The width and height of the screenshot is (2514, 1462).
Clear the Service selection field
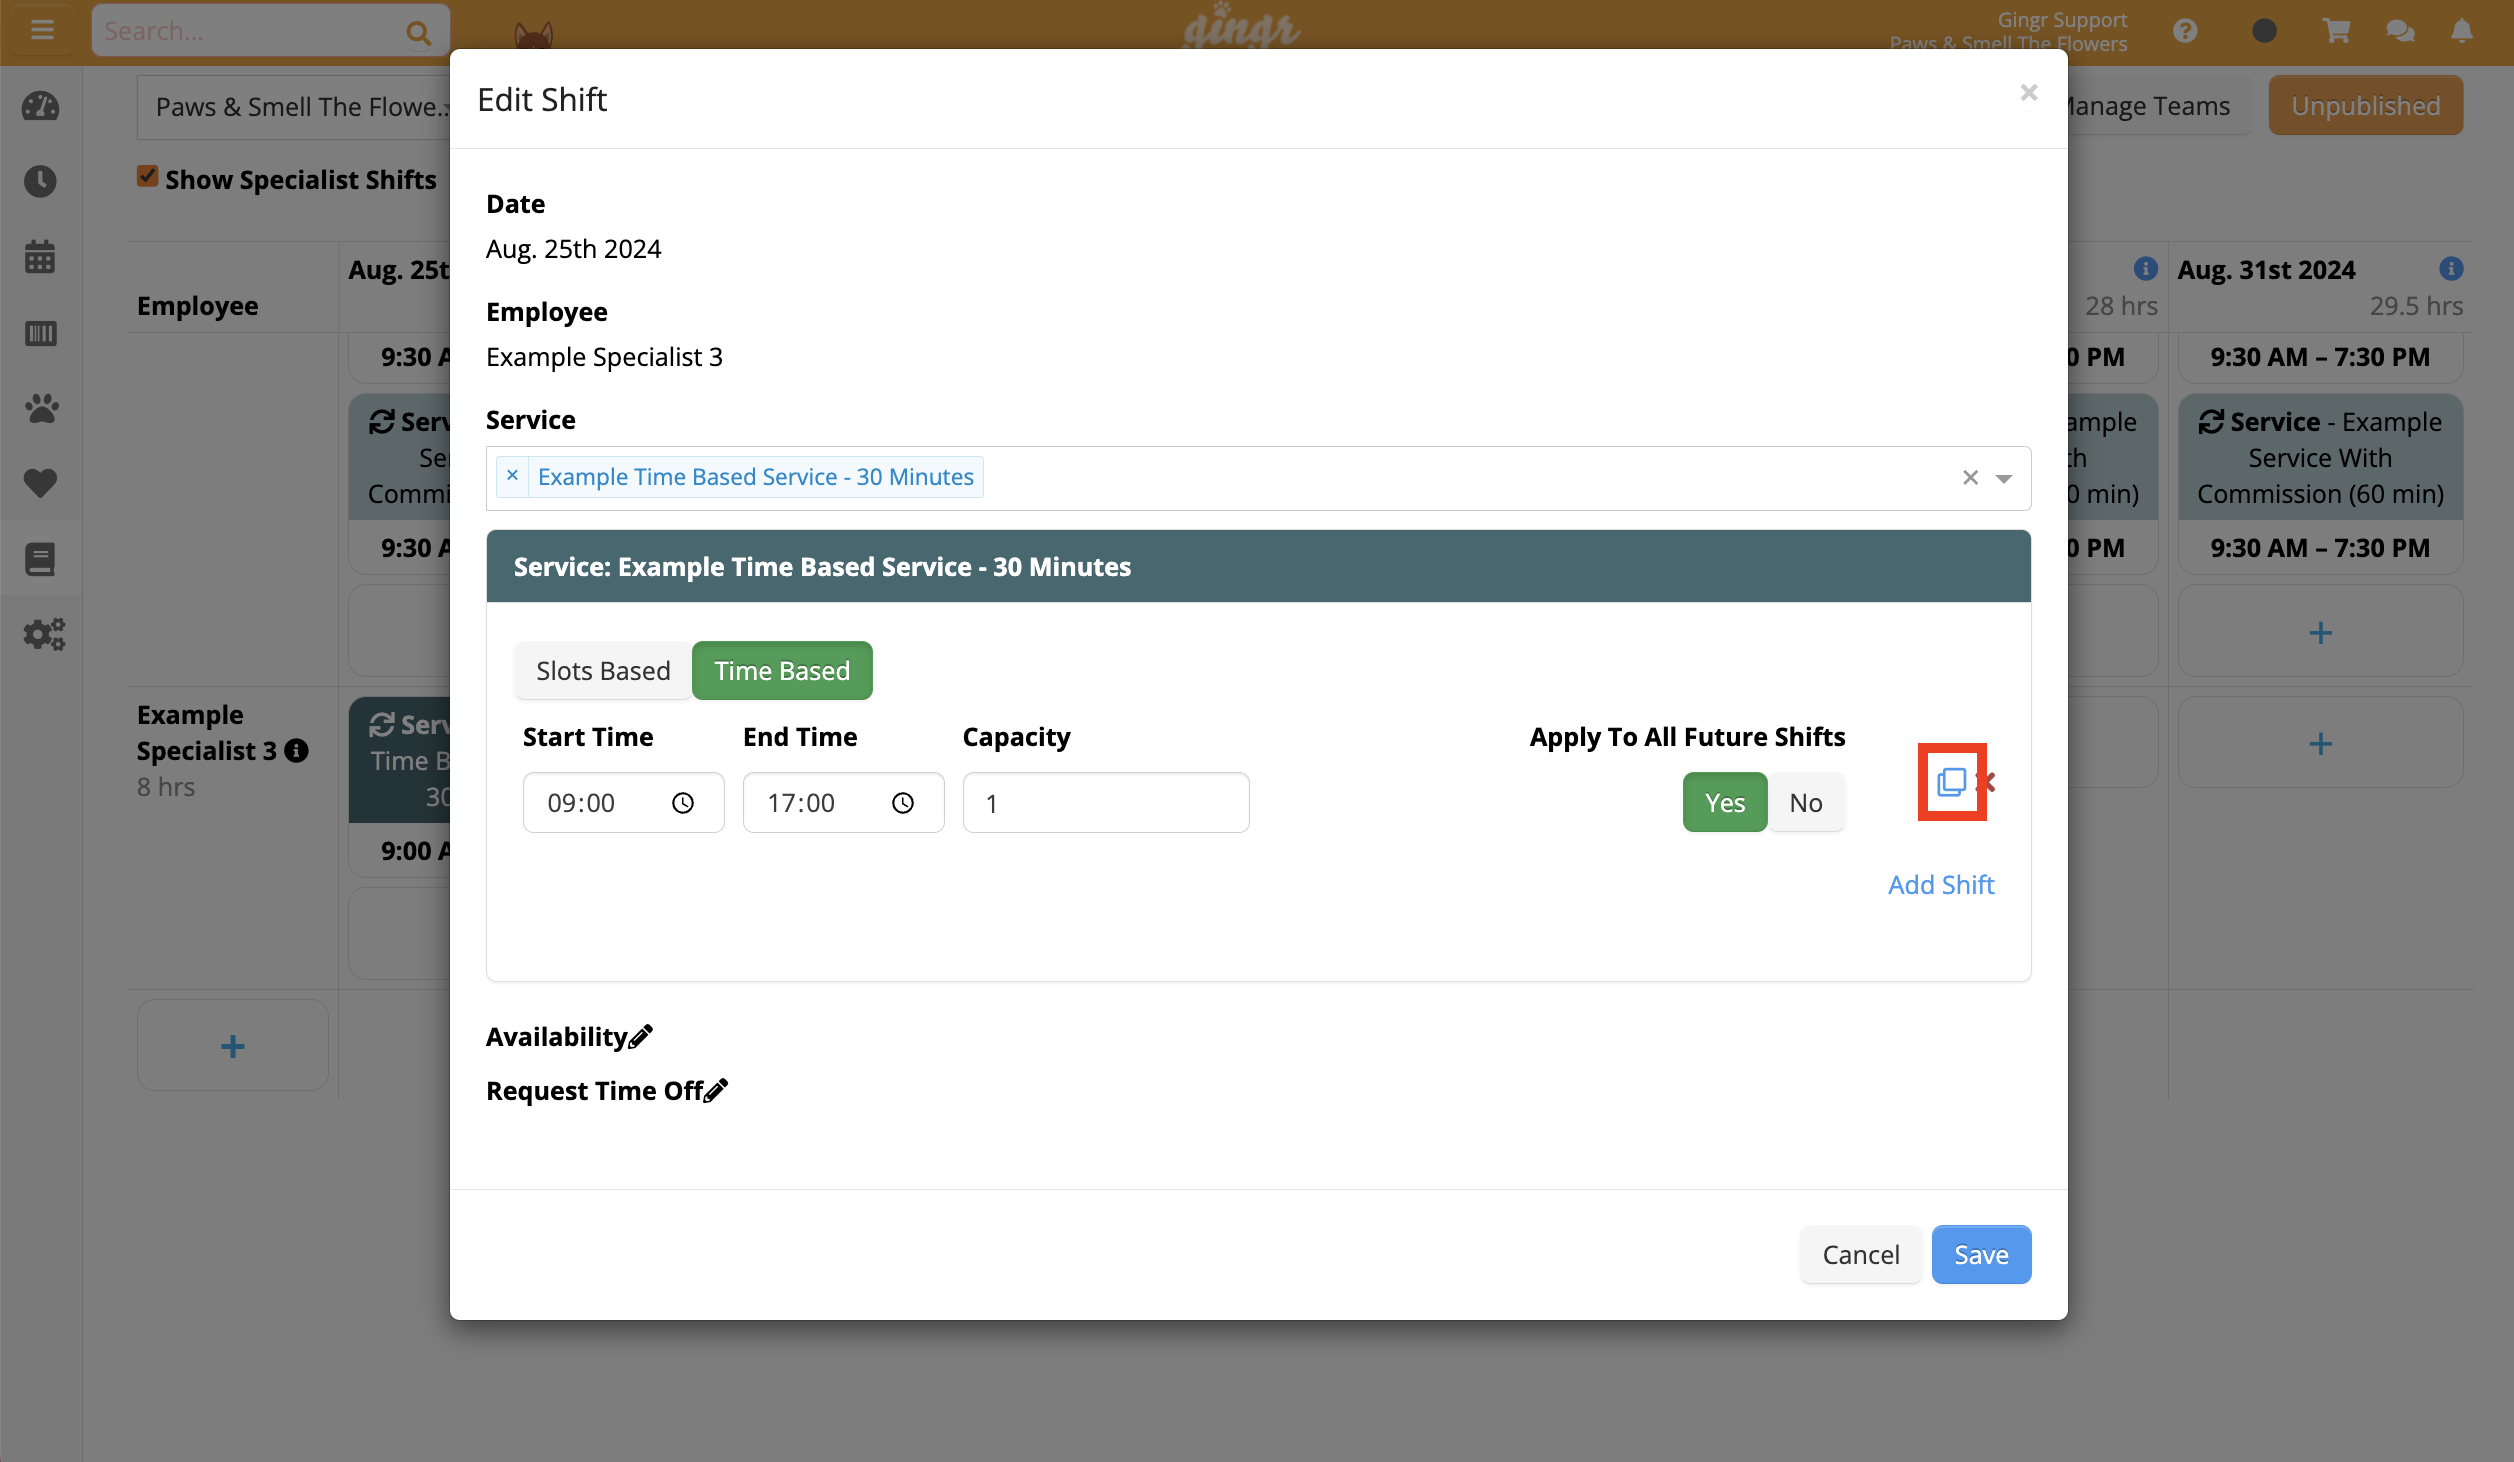click(1970, 478)
